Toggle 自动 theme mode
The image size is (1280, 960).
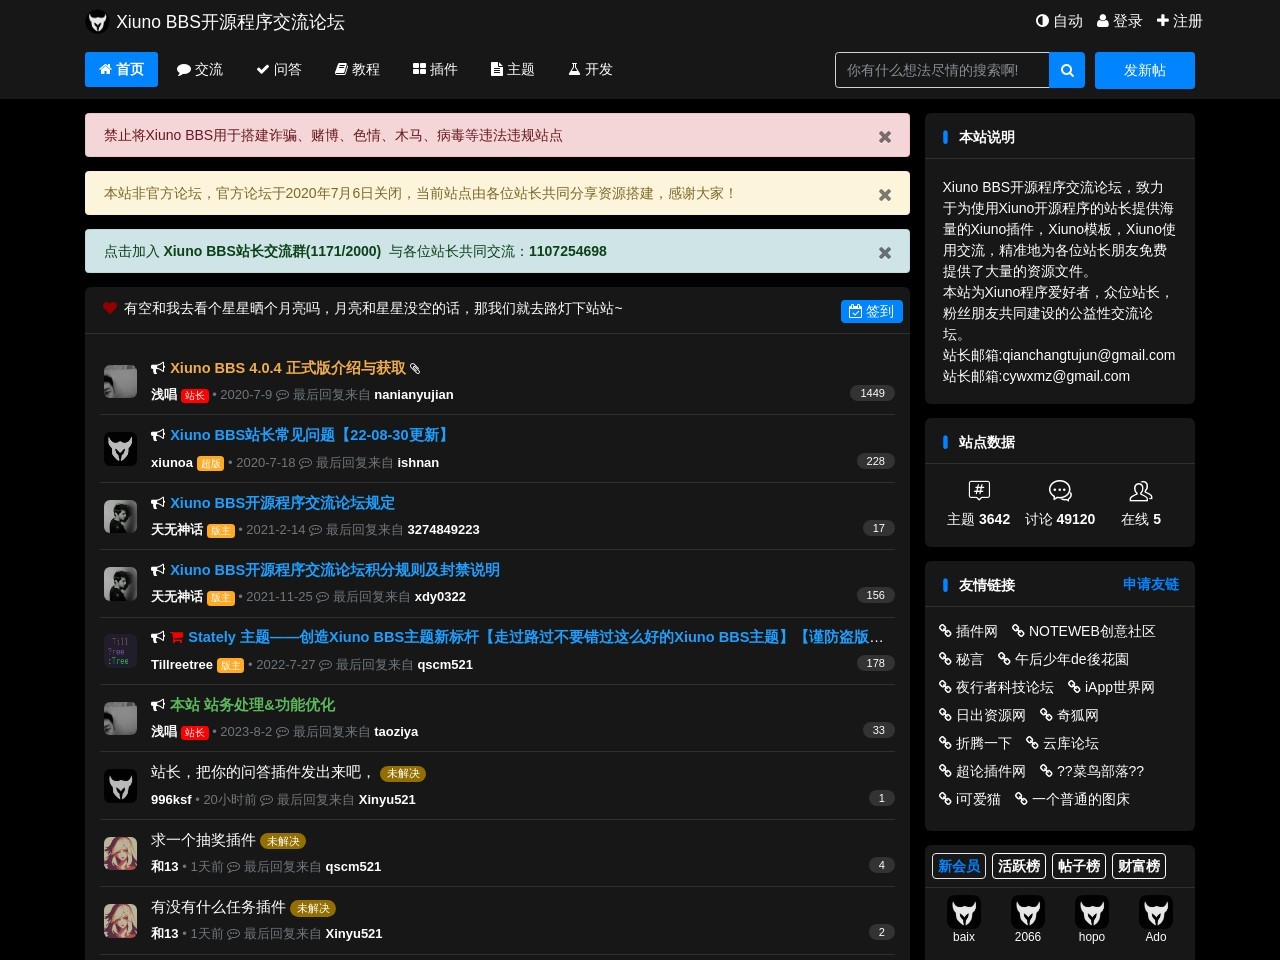[x=1059, y=21]
